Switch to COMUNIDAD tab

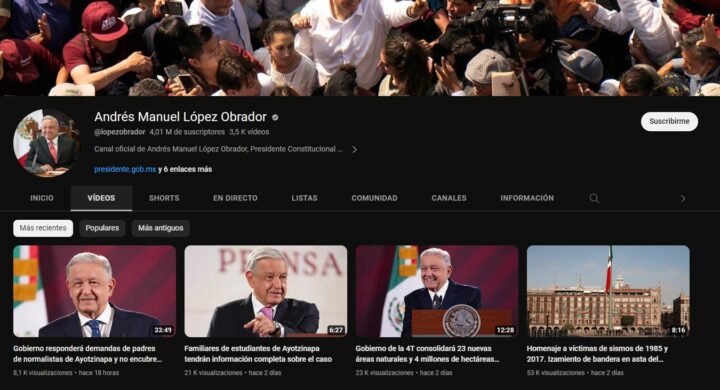click(x=375, y=198)
